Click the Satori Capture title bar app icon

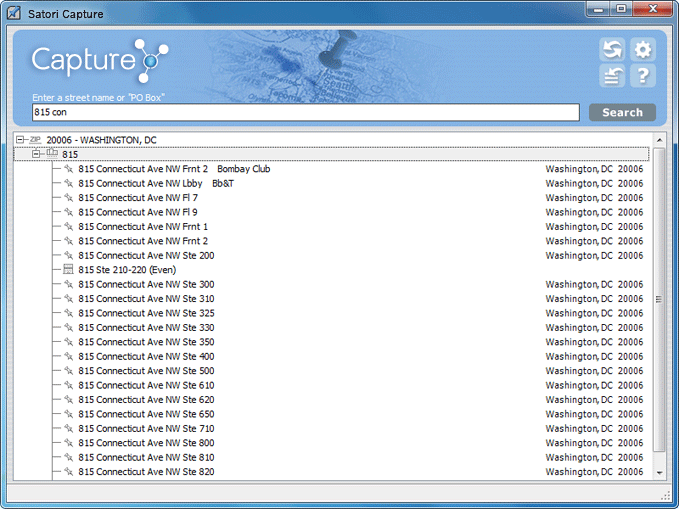click(14, 13)
